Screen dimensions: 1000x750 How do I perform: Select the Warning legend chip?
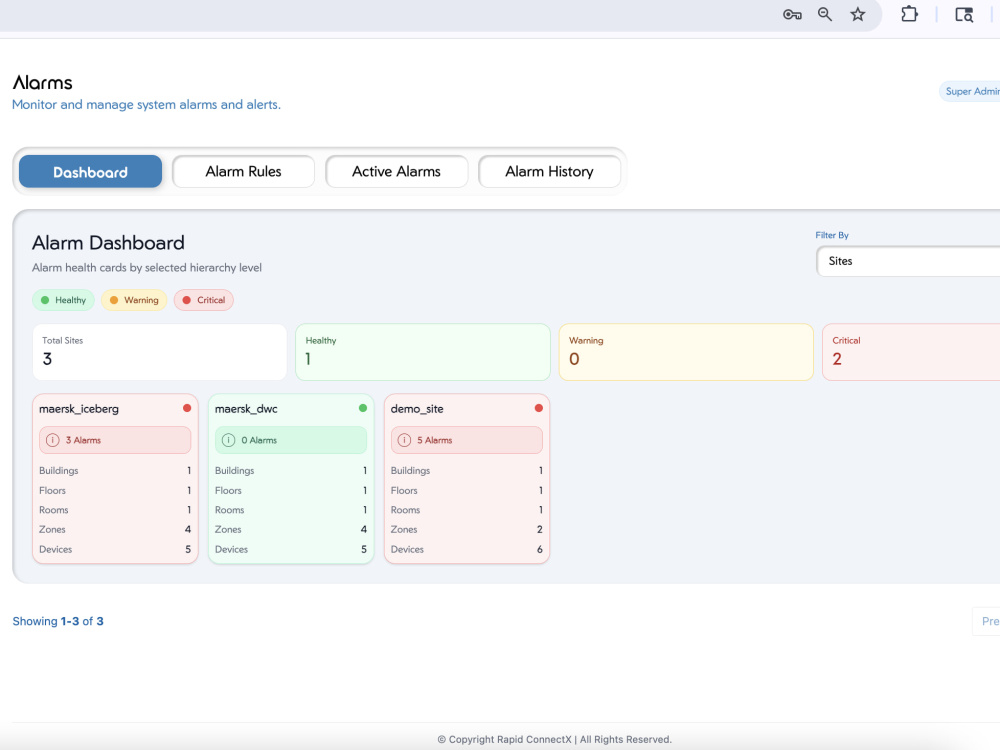pos(134,300)
